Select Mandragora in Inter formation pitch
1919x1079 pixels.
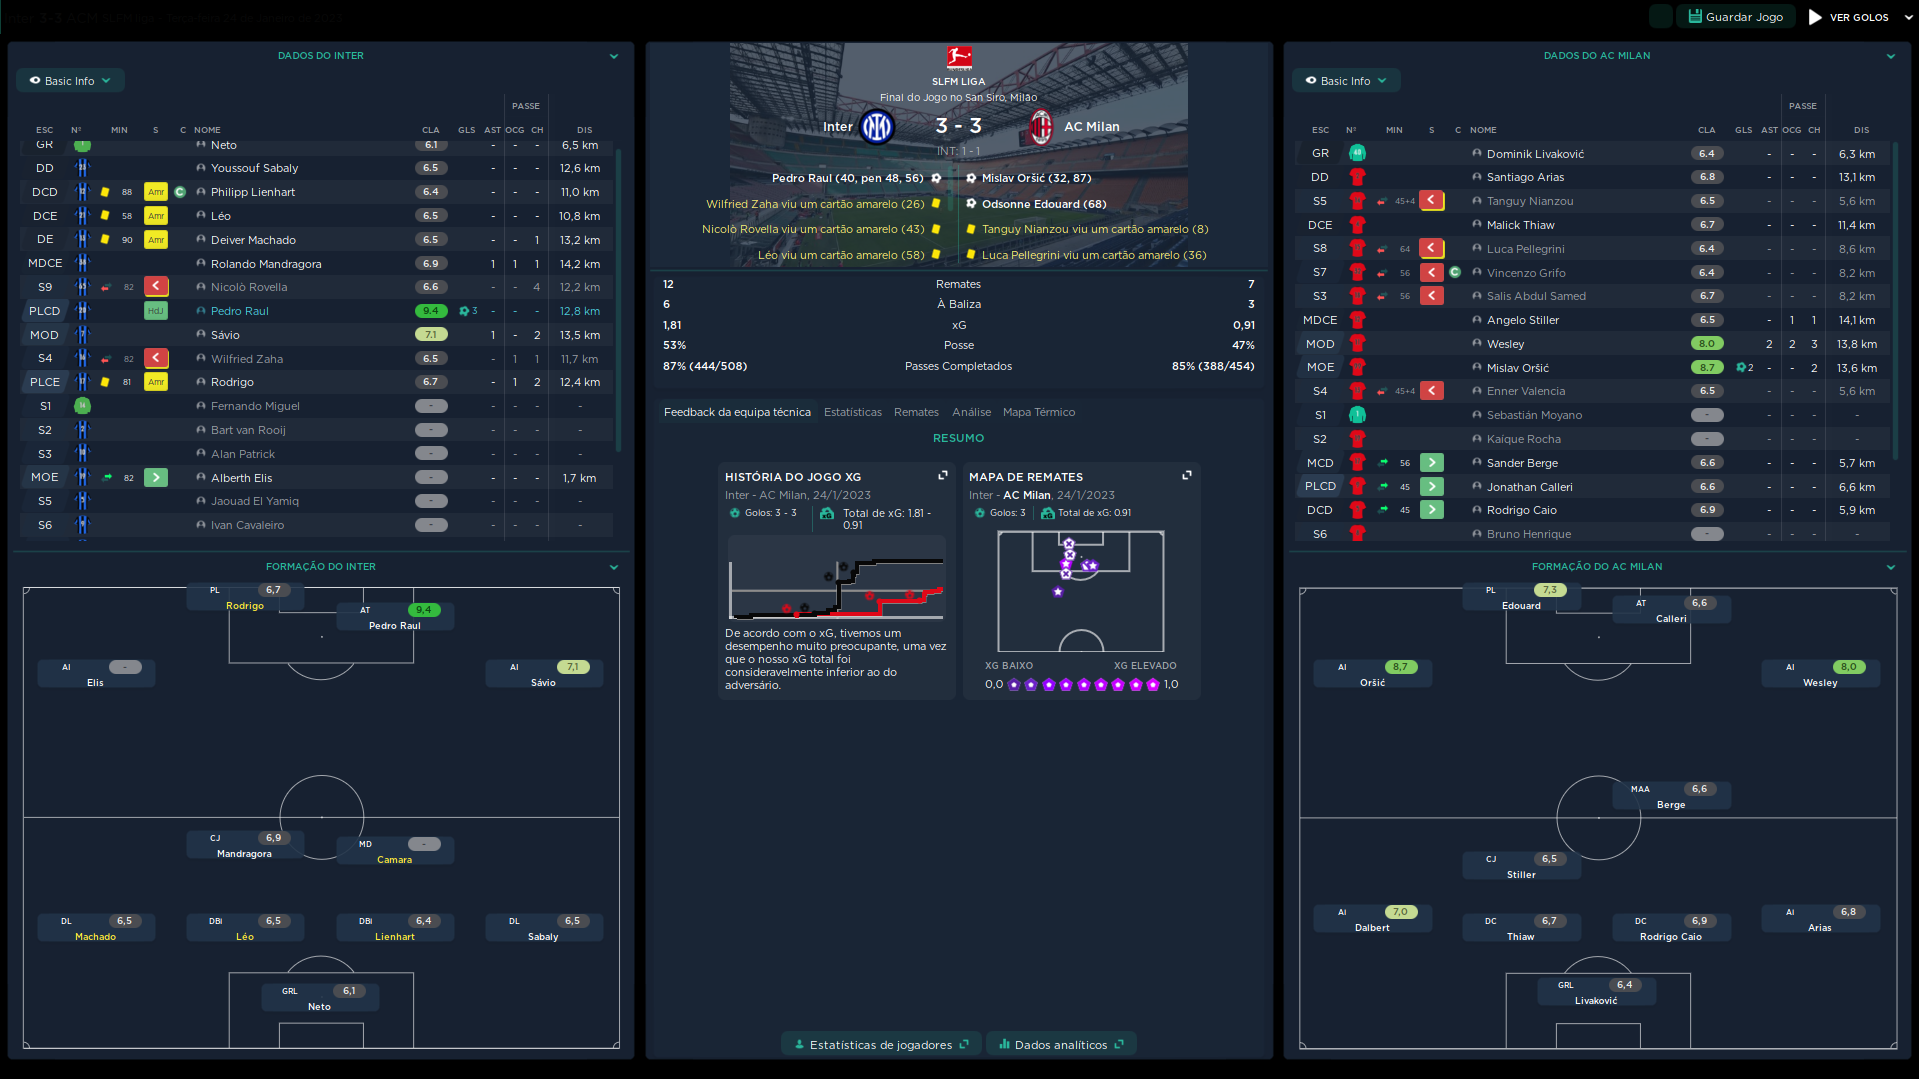245,846
